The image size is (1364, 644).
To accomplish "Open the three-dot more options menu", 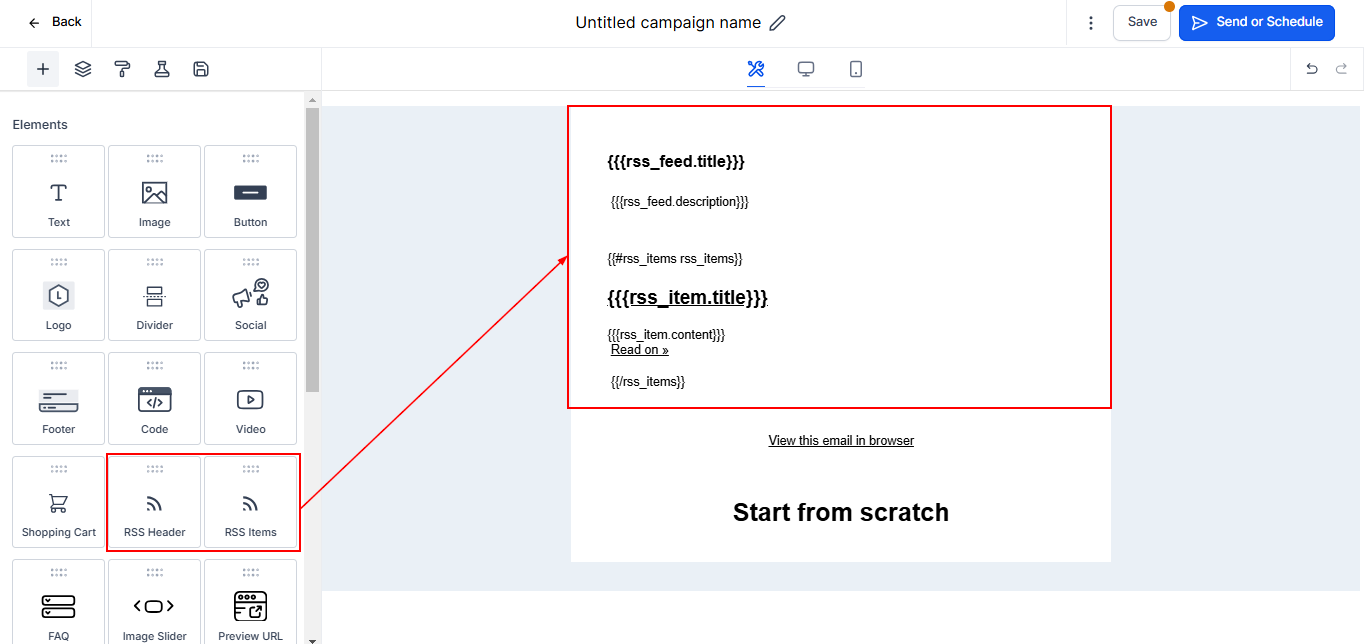I will coord(1091,22).
